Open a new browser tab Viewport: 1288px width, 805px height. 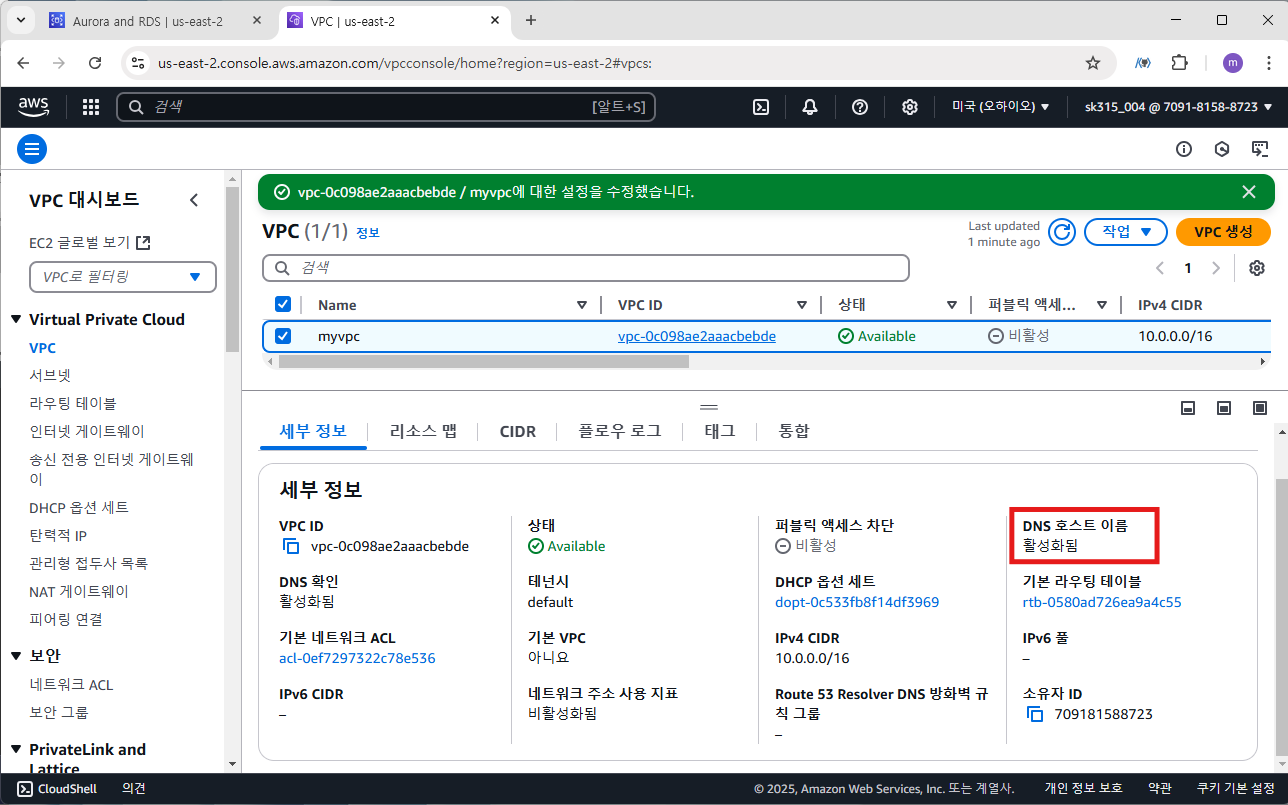pos(531,20)
